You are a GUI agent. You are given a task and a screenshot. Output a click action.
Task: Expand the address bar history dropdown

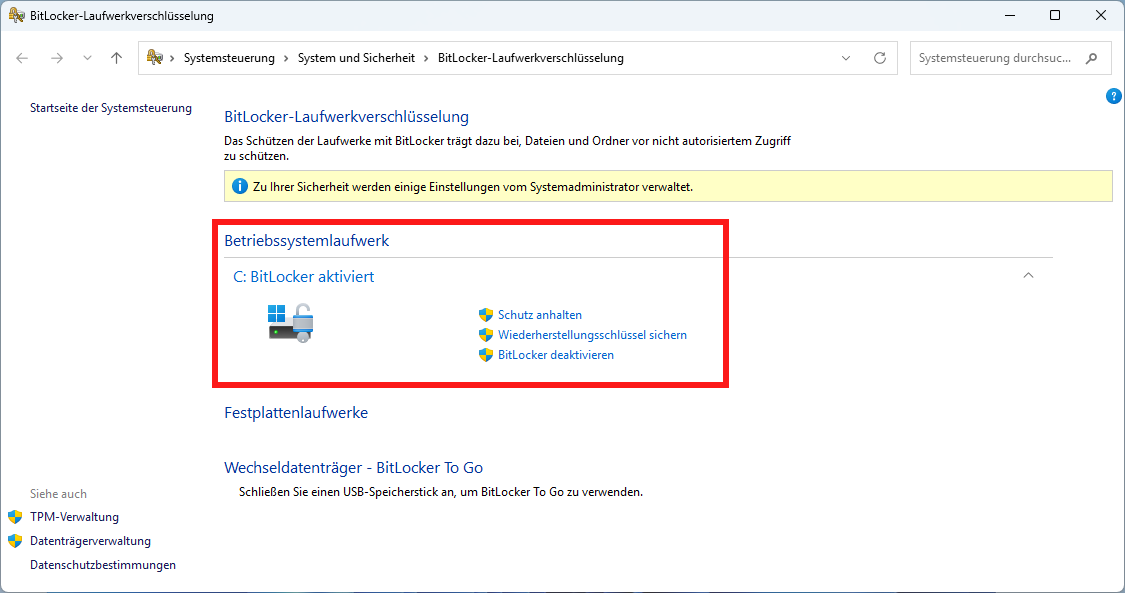[x=846, y=58]
